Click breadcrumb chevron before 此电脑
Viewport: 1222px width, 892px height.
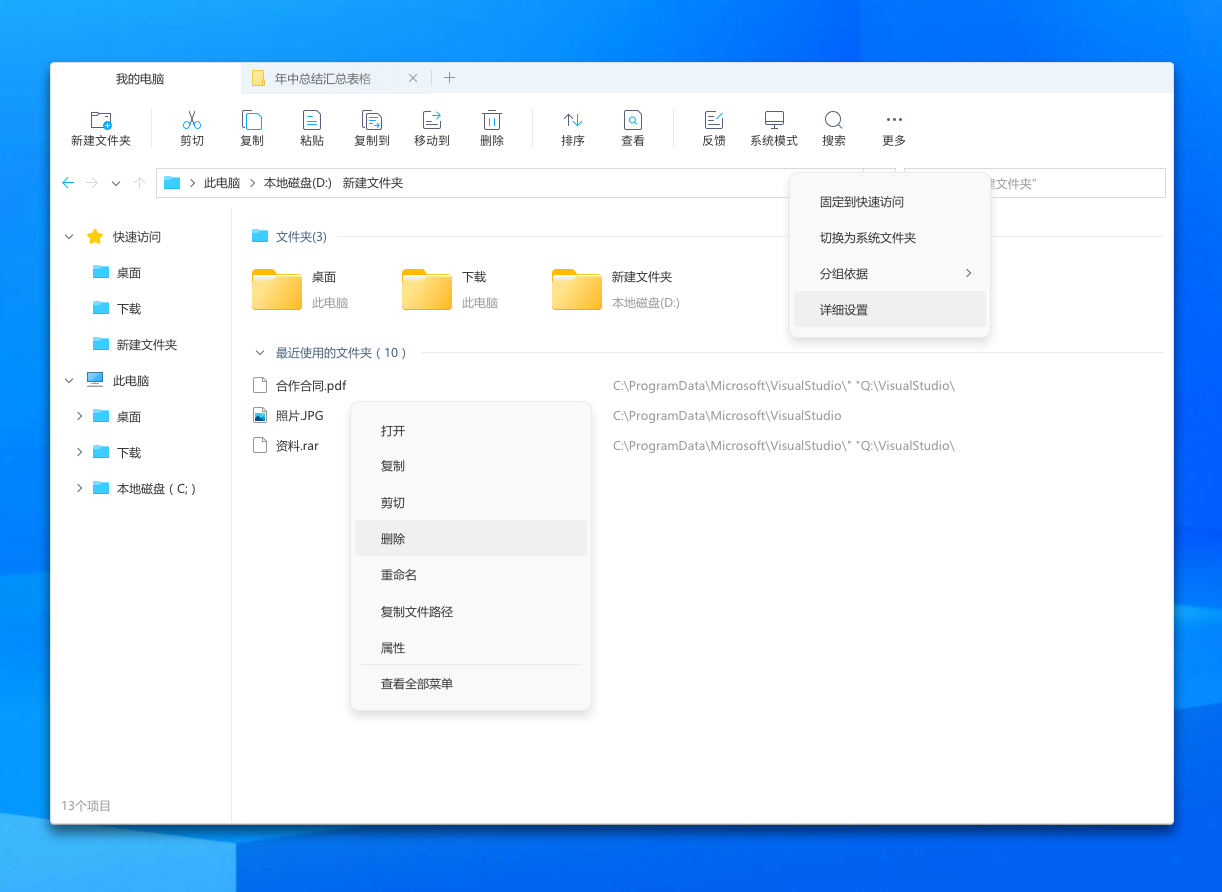click(x=192, y=183)
